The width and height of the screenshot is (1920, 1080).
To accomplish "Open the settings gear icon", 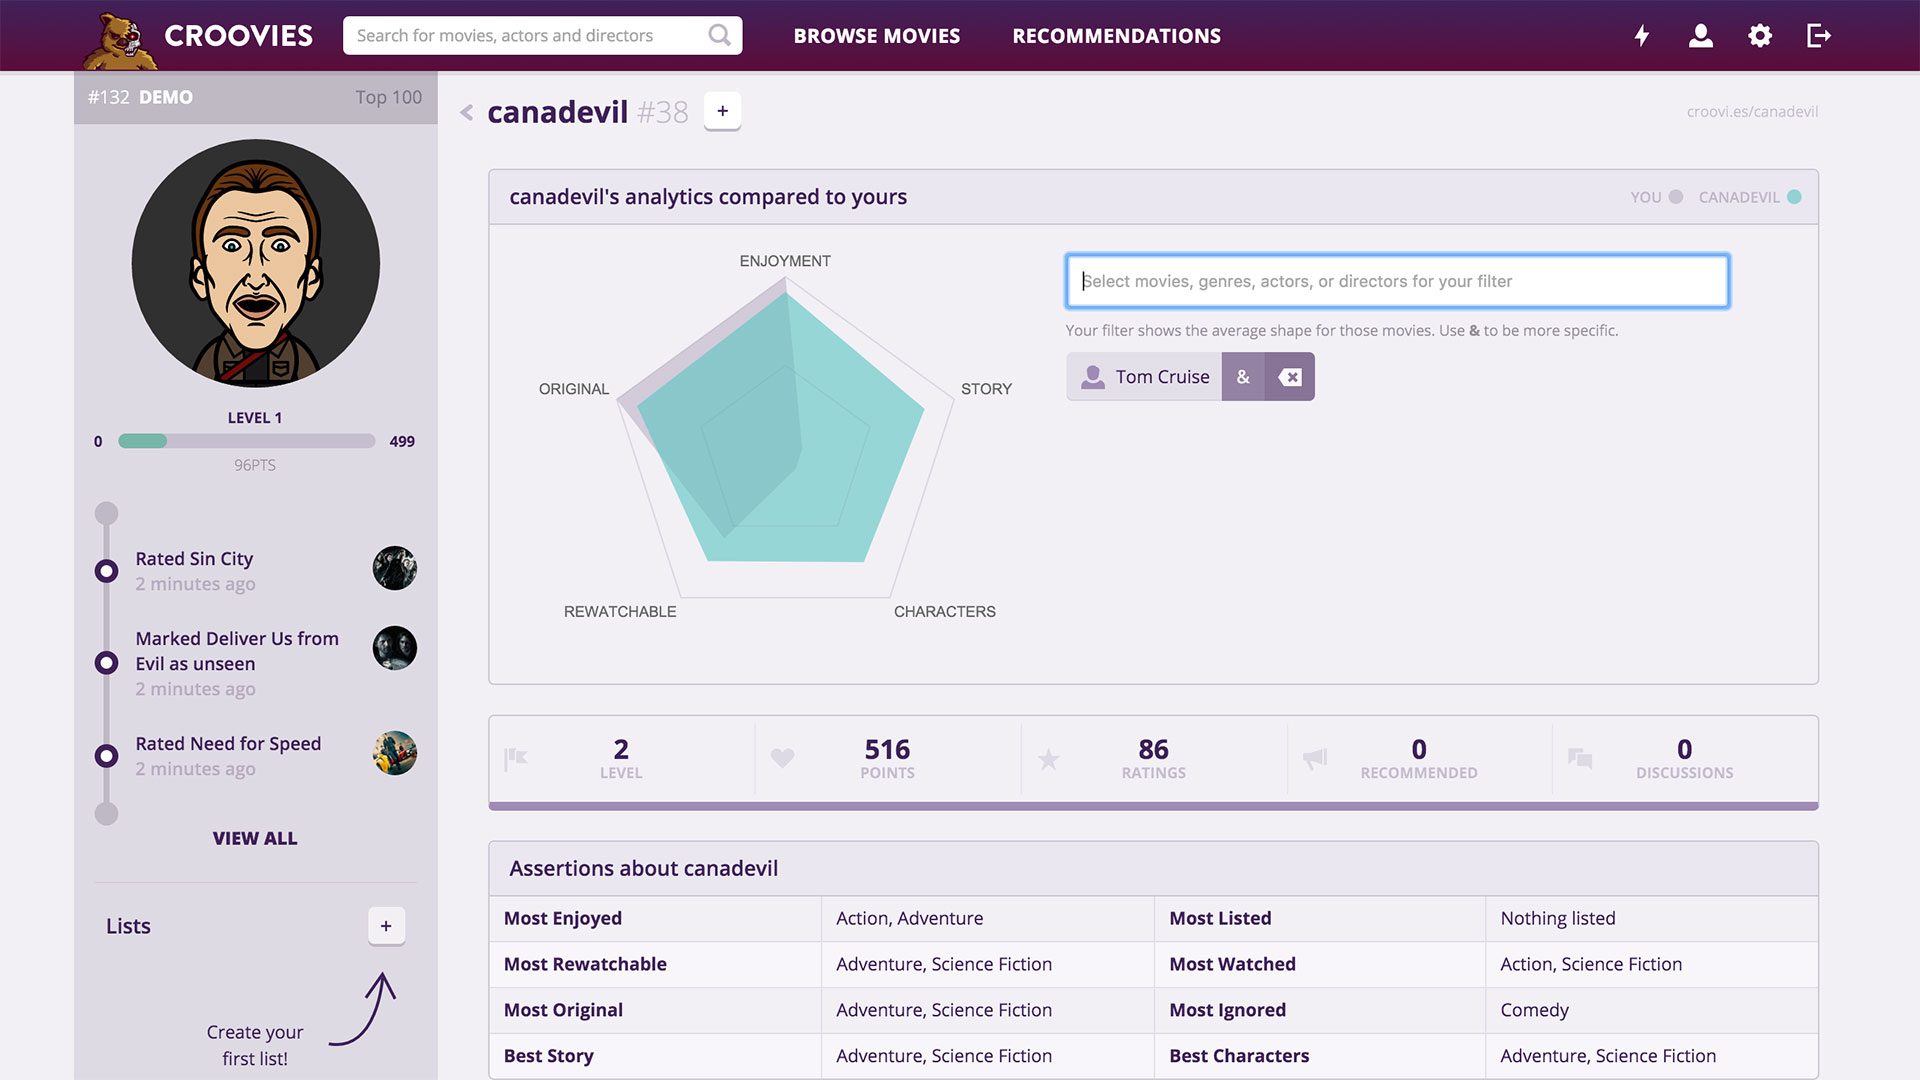I will coord(1760,36).
